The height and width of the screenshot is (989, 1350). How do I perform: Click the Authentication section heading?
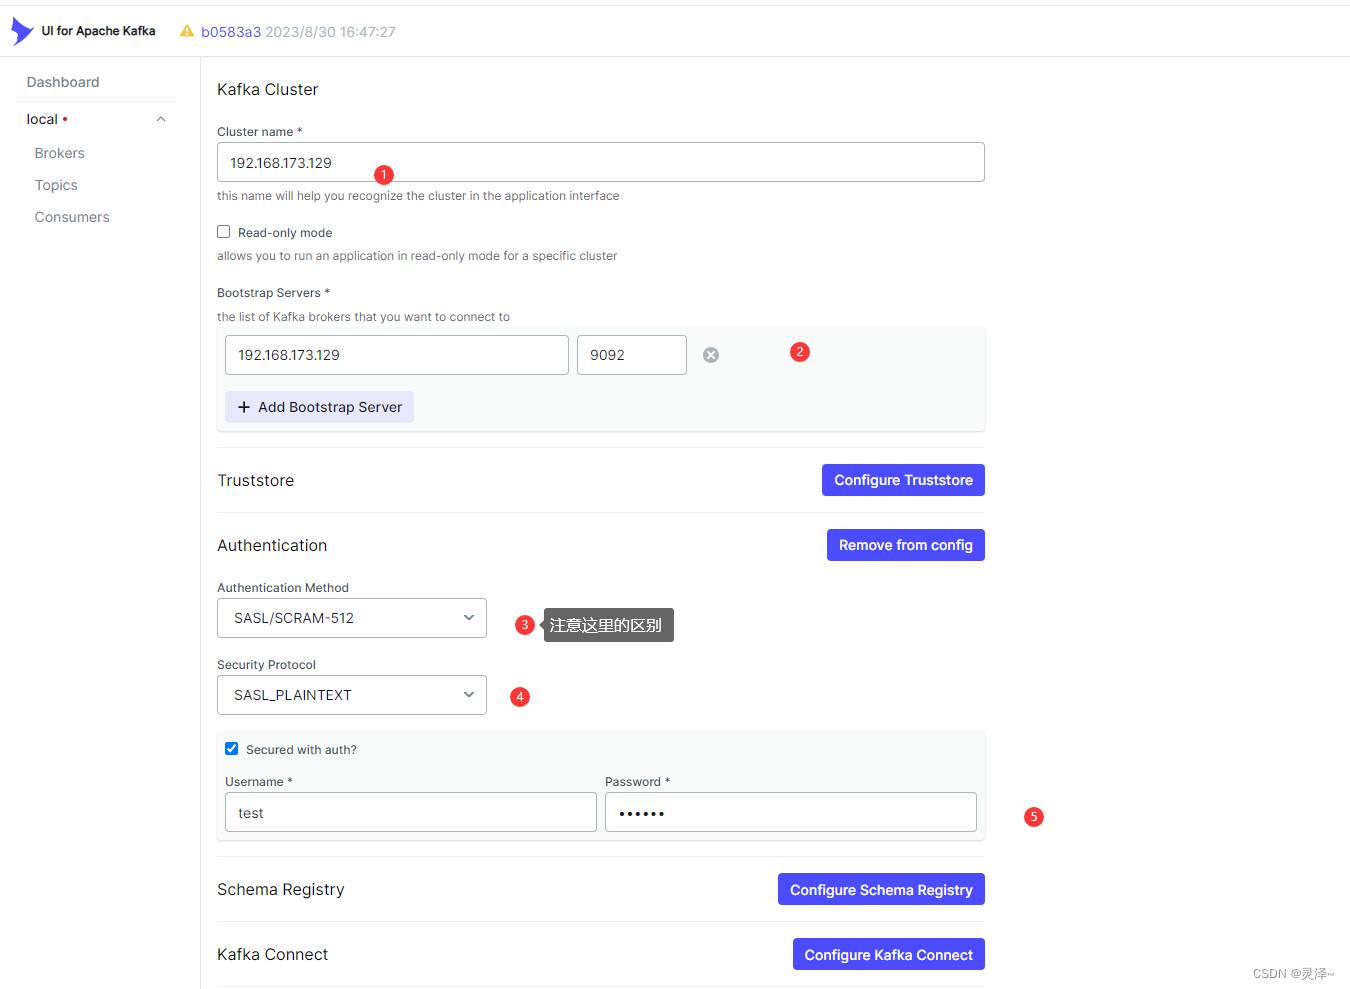pos(272,545)
